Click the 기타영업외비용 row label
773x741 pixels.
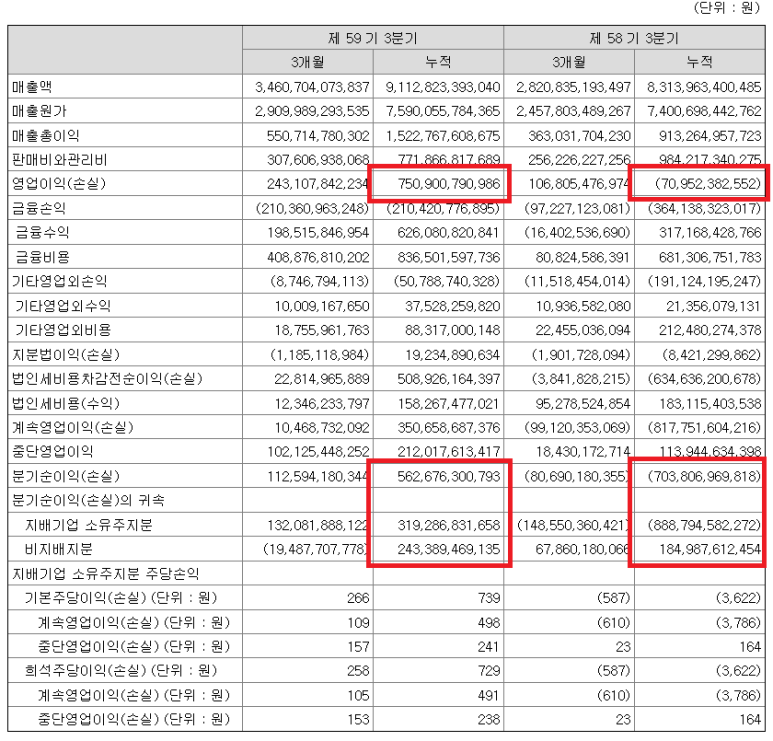tap(63, 330)
